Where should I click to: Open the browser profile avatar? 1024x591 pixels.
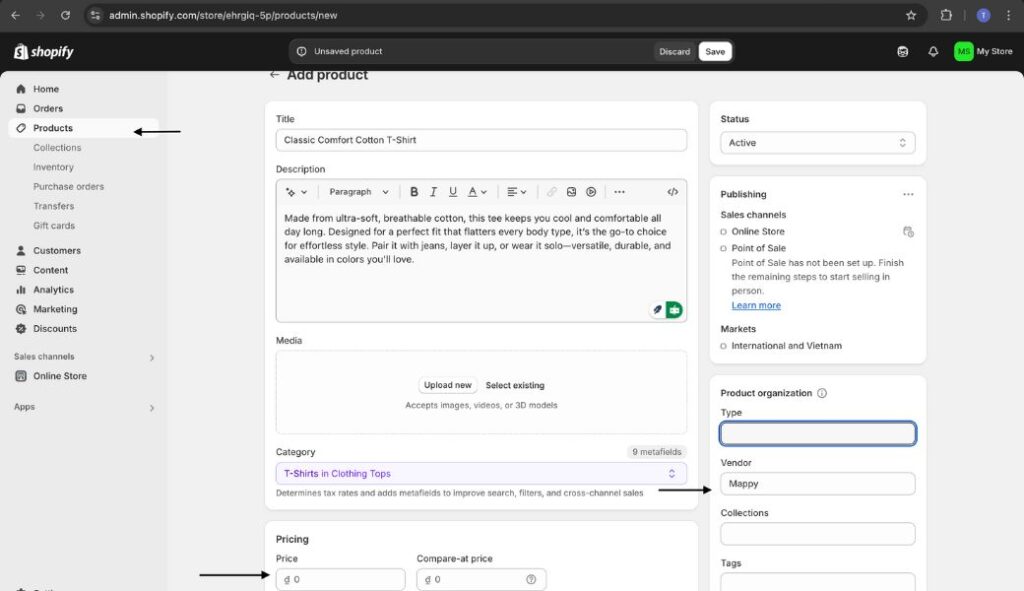[x=983, y=15]
